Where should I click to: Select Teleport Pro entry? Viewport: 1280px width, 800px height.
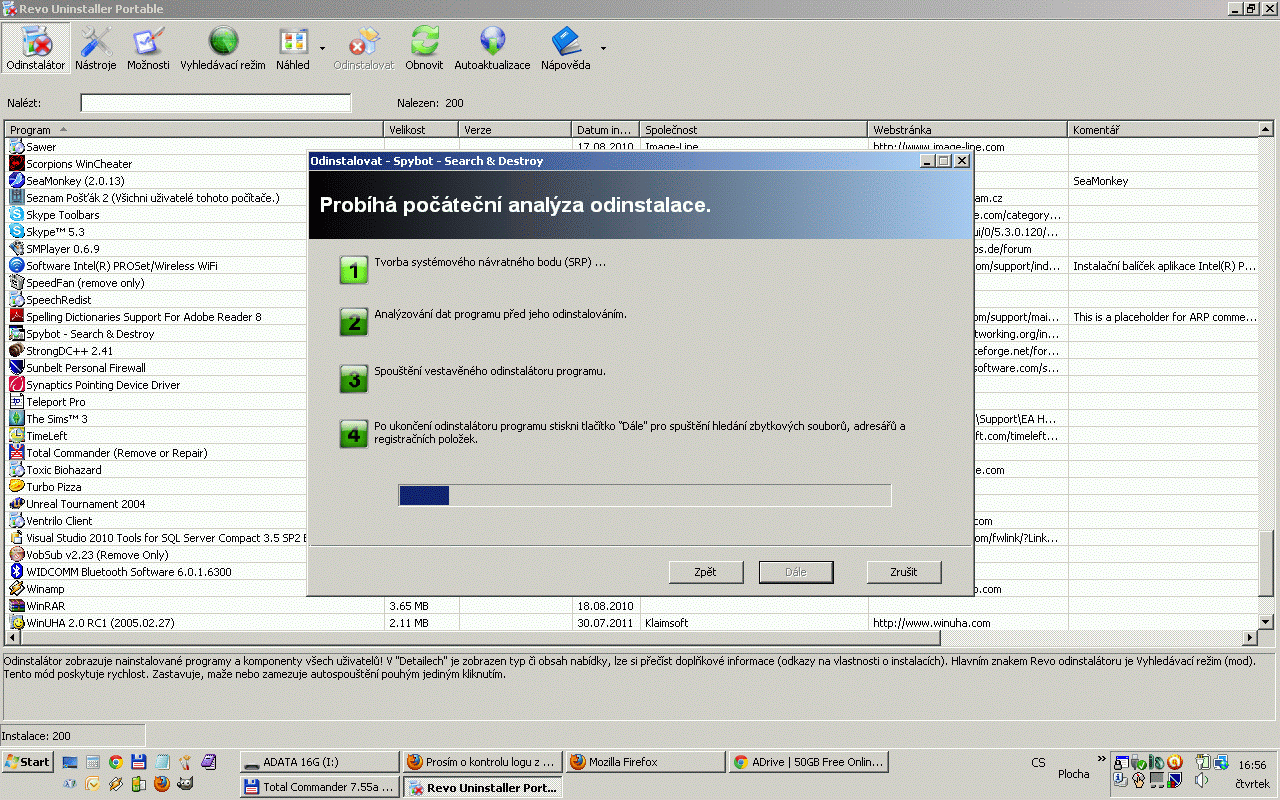coord(56,402)
